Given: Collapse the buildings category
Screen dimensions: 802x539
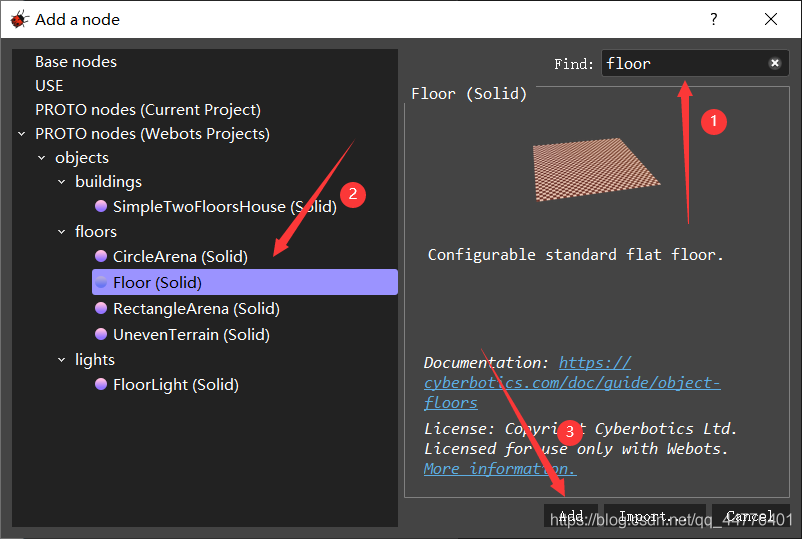Looking at the screenshot, I should (61, 182).
